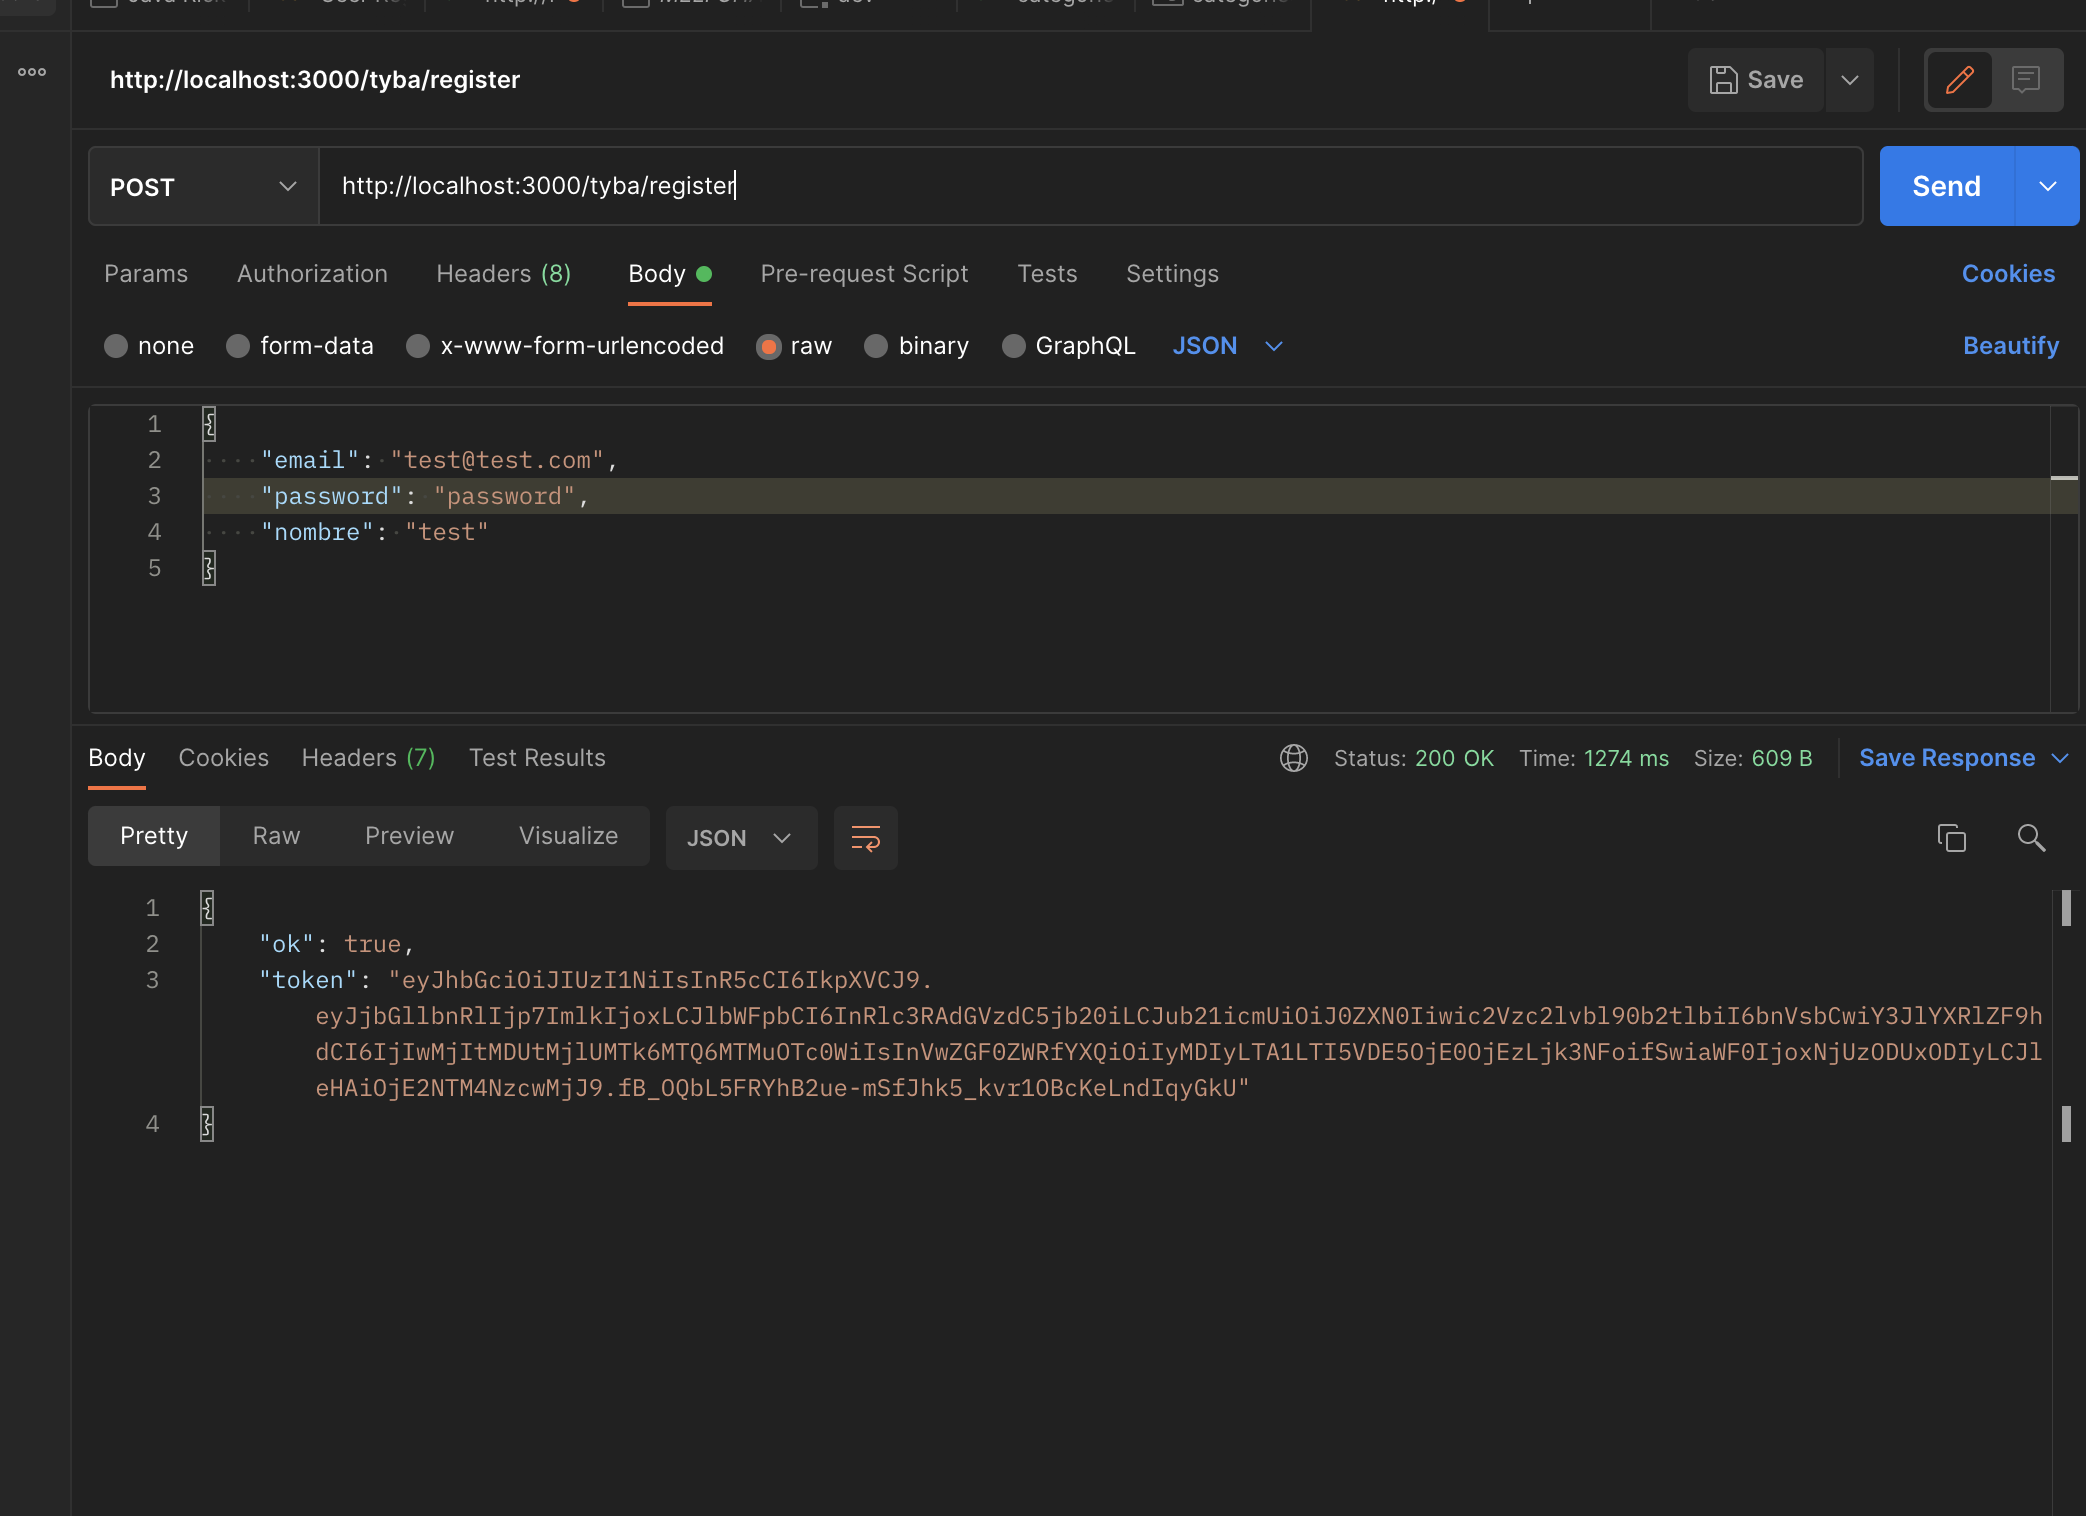Open the Test Results tab
The height and width of the screenshot is (1516, 2086).
pyautogui.click(x=537, y=758)
